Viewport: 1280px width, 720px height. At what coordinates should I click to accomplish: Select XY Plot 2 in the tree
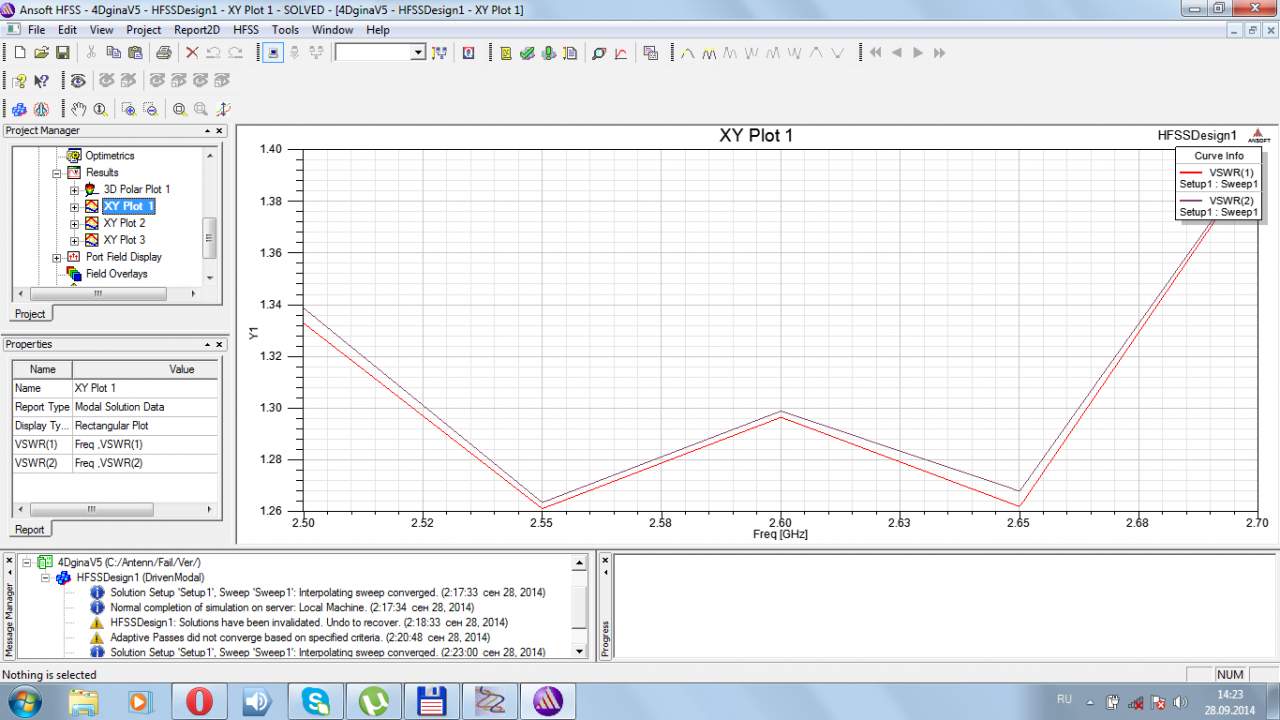124,223
